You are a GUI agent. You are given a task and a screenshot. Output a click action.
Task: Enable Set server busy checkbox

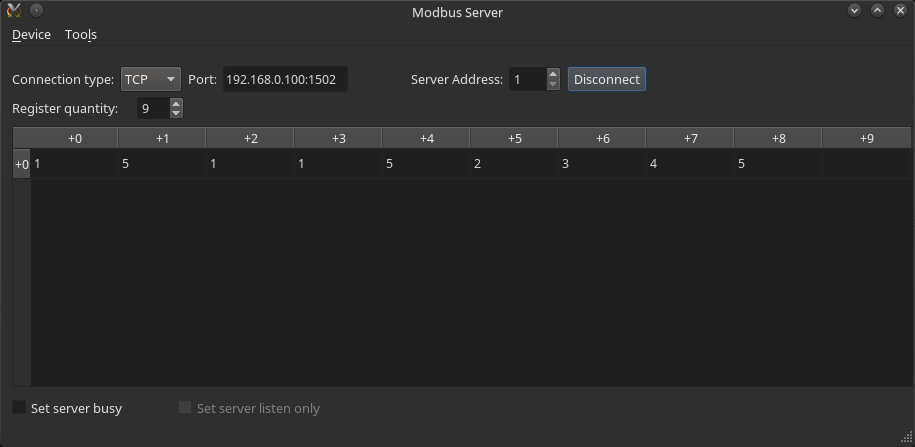click(x=19, y=407)
